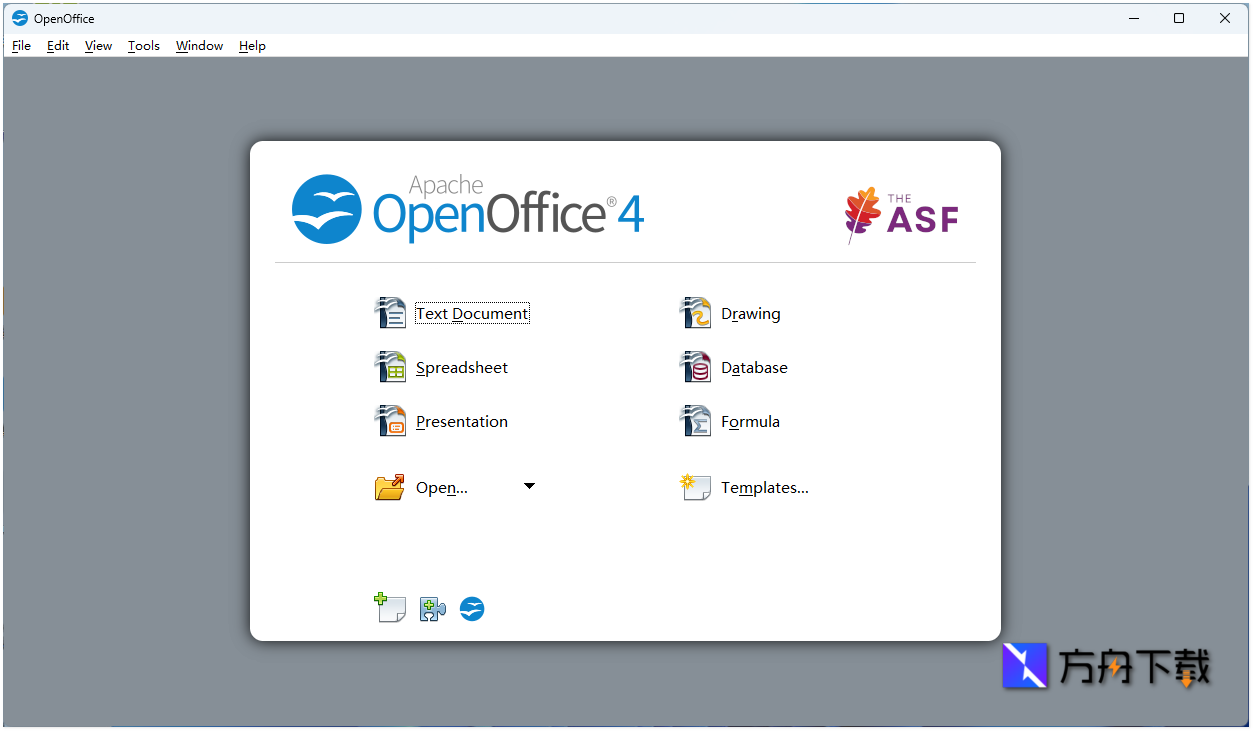Open the File menu
The image size is (1253, 731).
click(x=21, y=46)
